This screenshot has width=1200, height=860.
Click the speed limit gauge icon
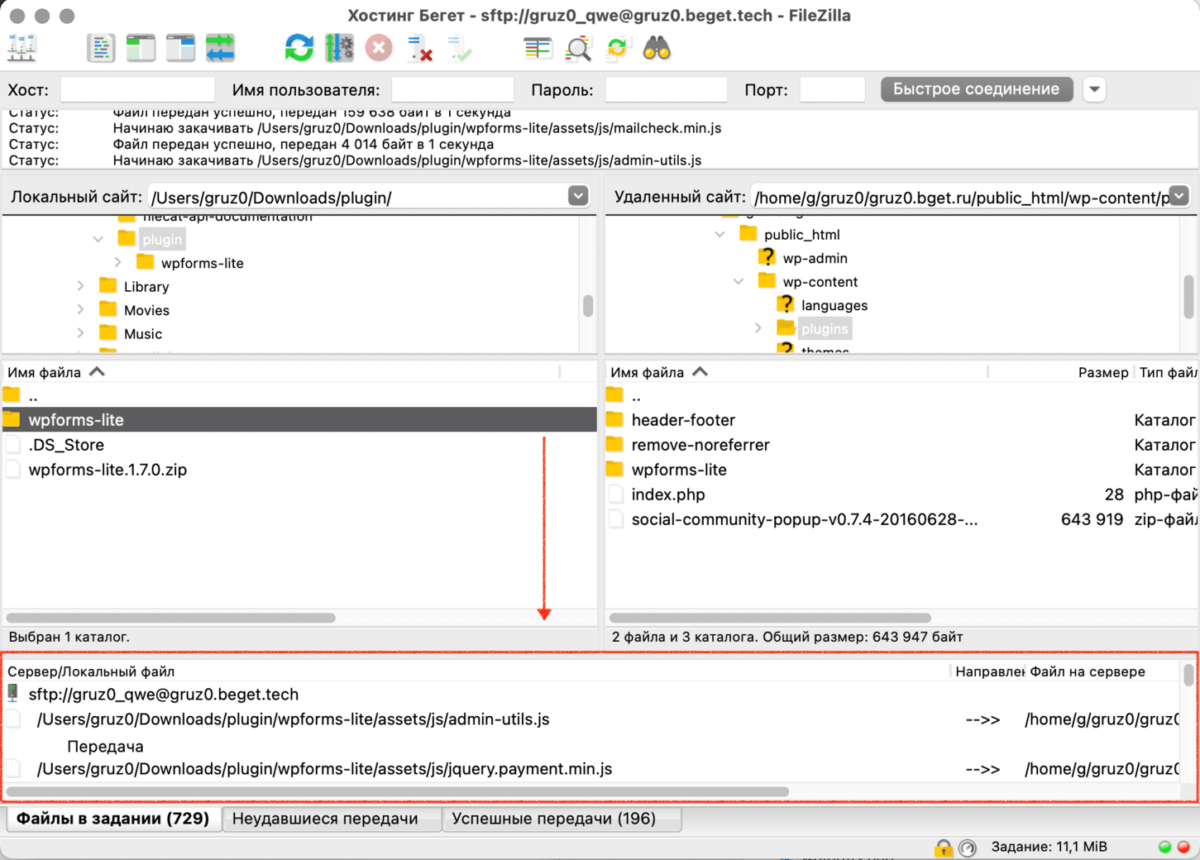967,848
